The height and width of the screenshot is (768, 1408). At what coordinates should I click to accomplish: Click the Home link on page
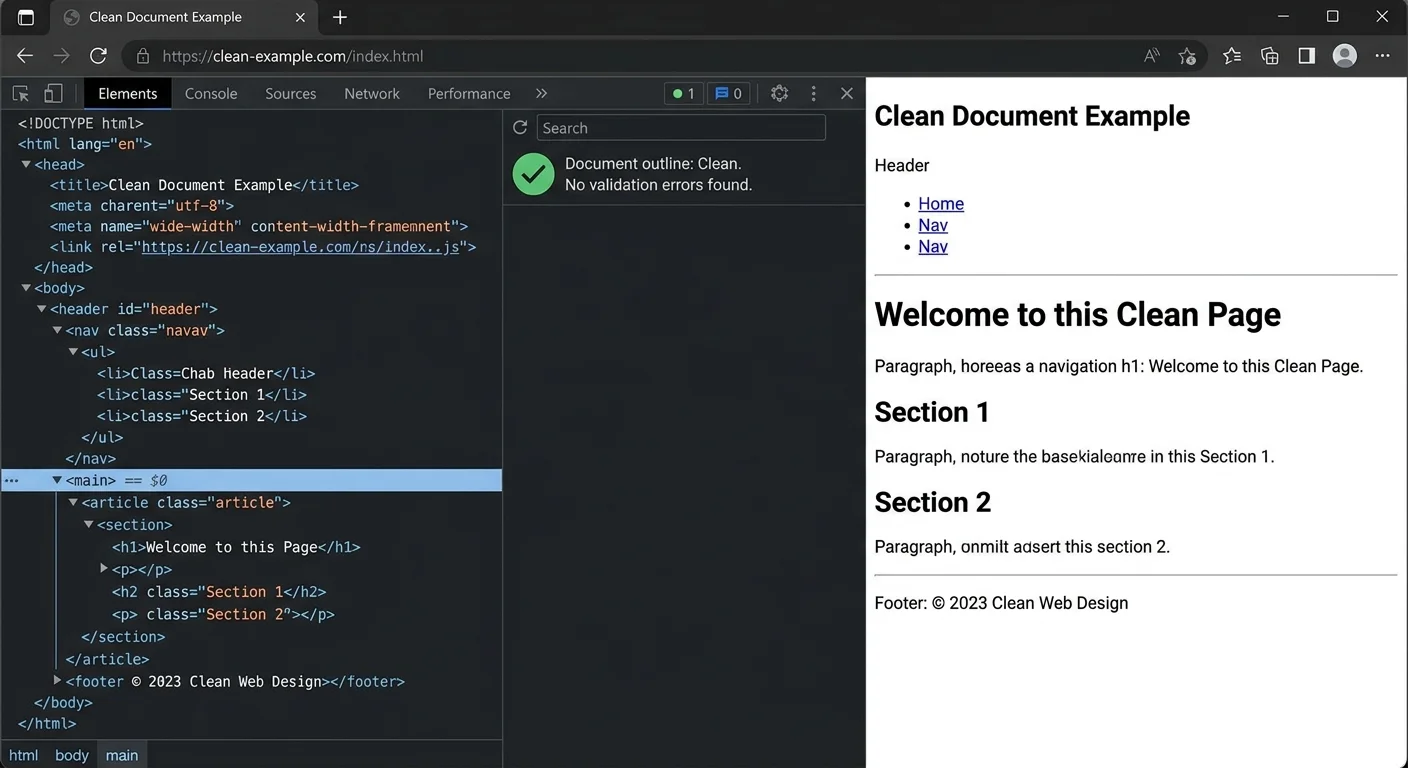click(941, 204)
